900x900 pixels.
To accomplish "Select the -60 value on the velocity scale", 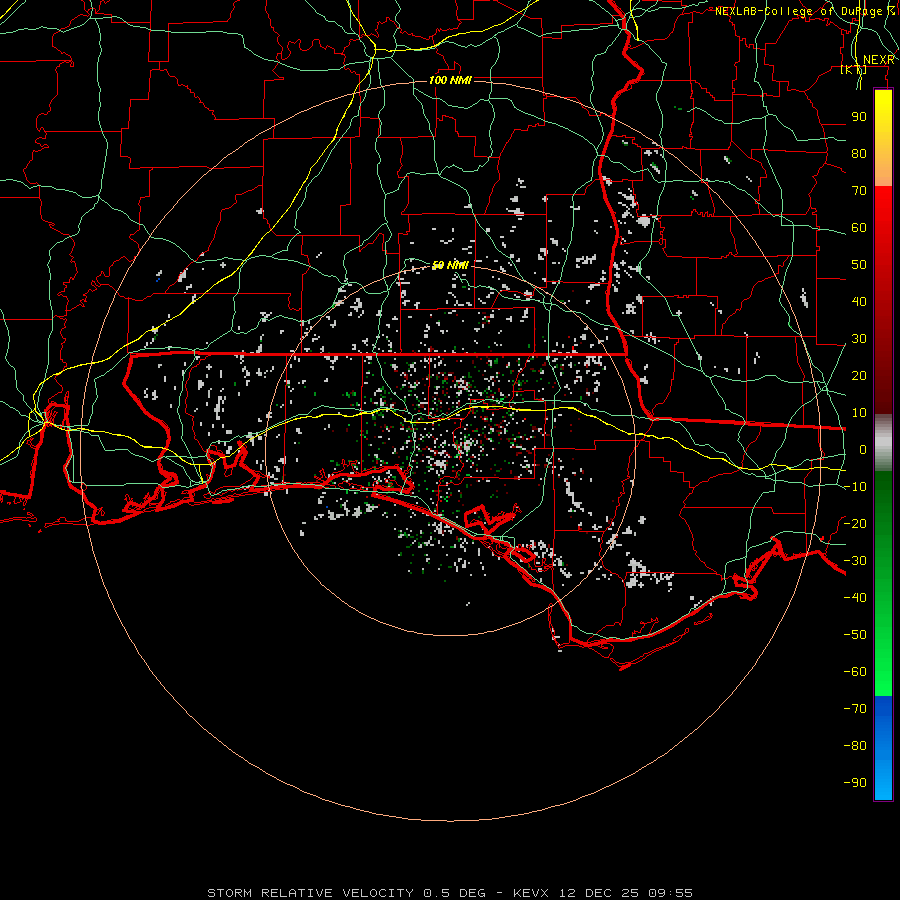I will (855, 672).
